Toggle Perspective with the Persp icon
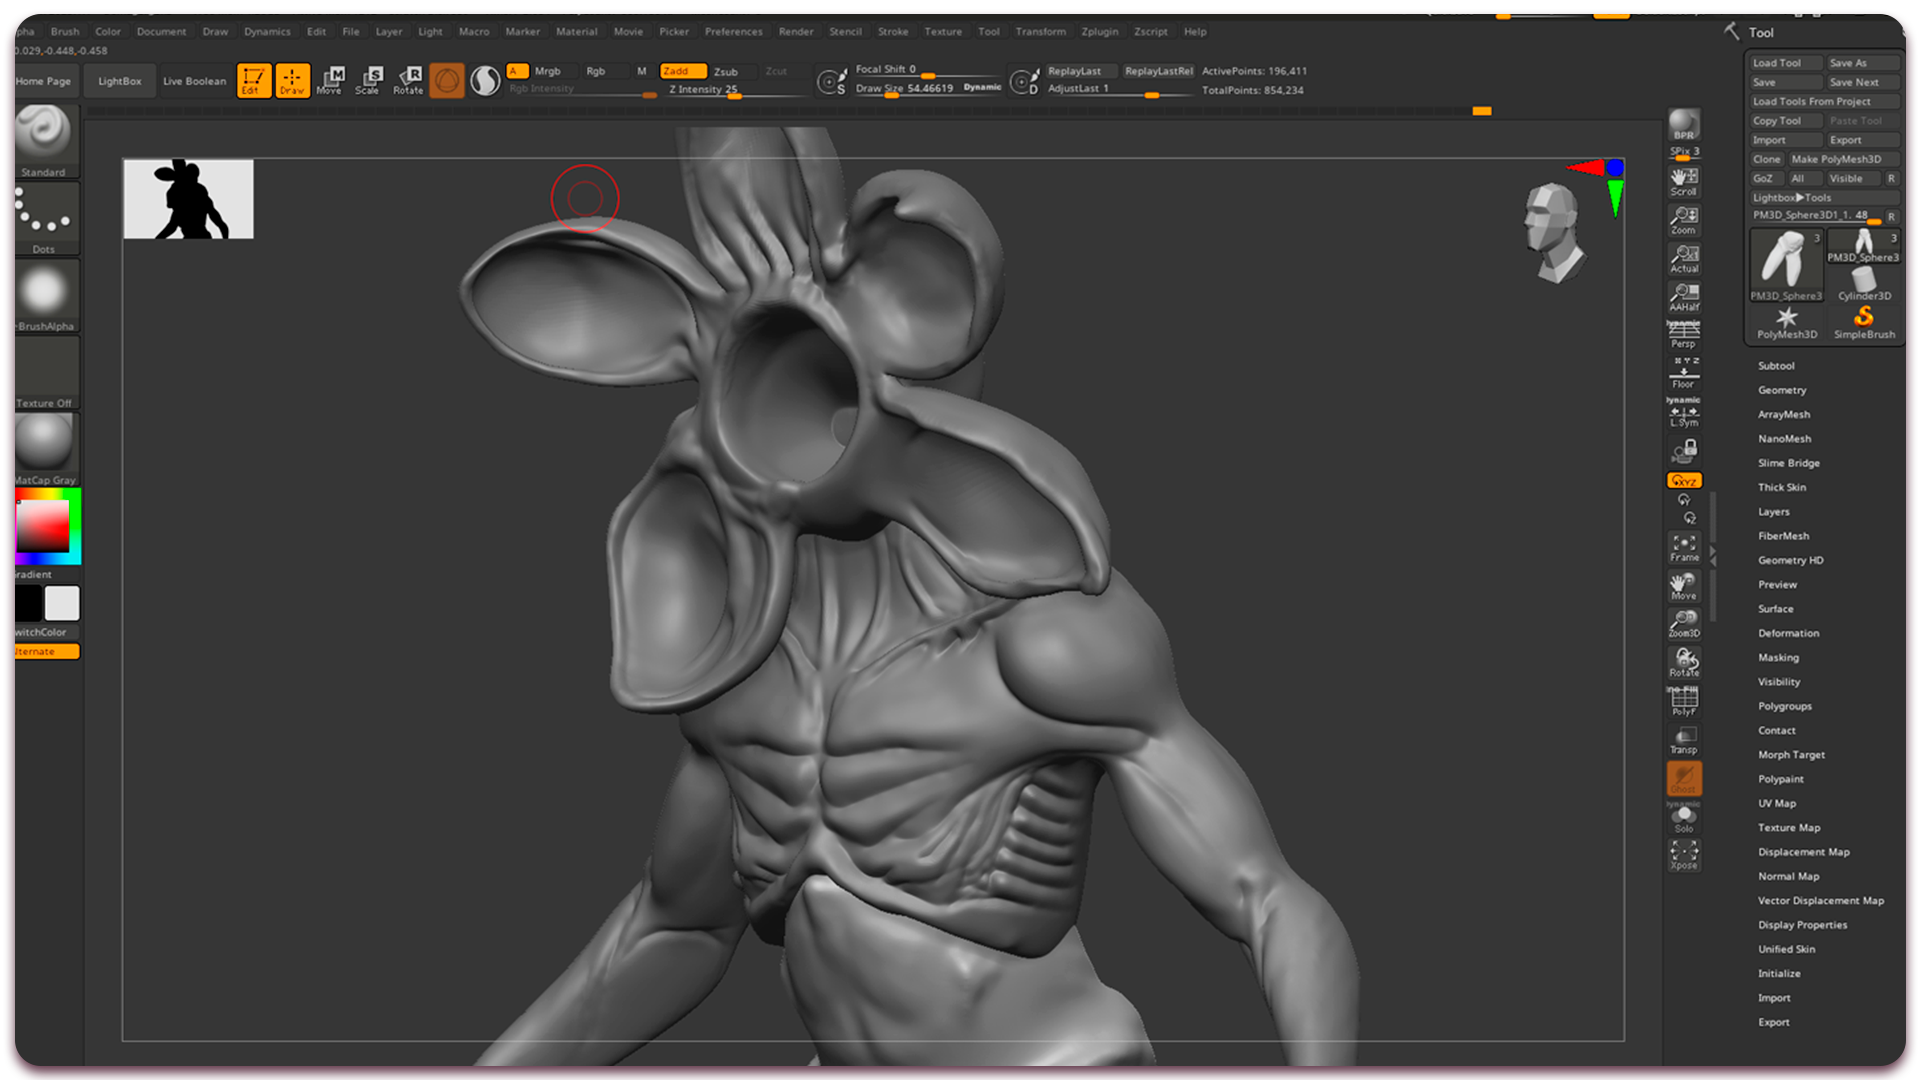 pos(1684,334)
